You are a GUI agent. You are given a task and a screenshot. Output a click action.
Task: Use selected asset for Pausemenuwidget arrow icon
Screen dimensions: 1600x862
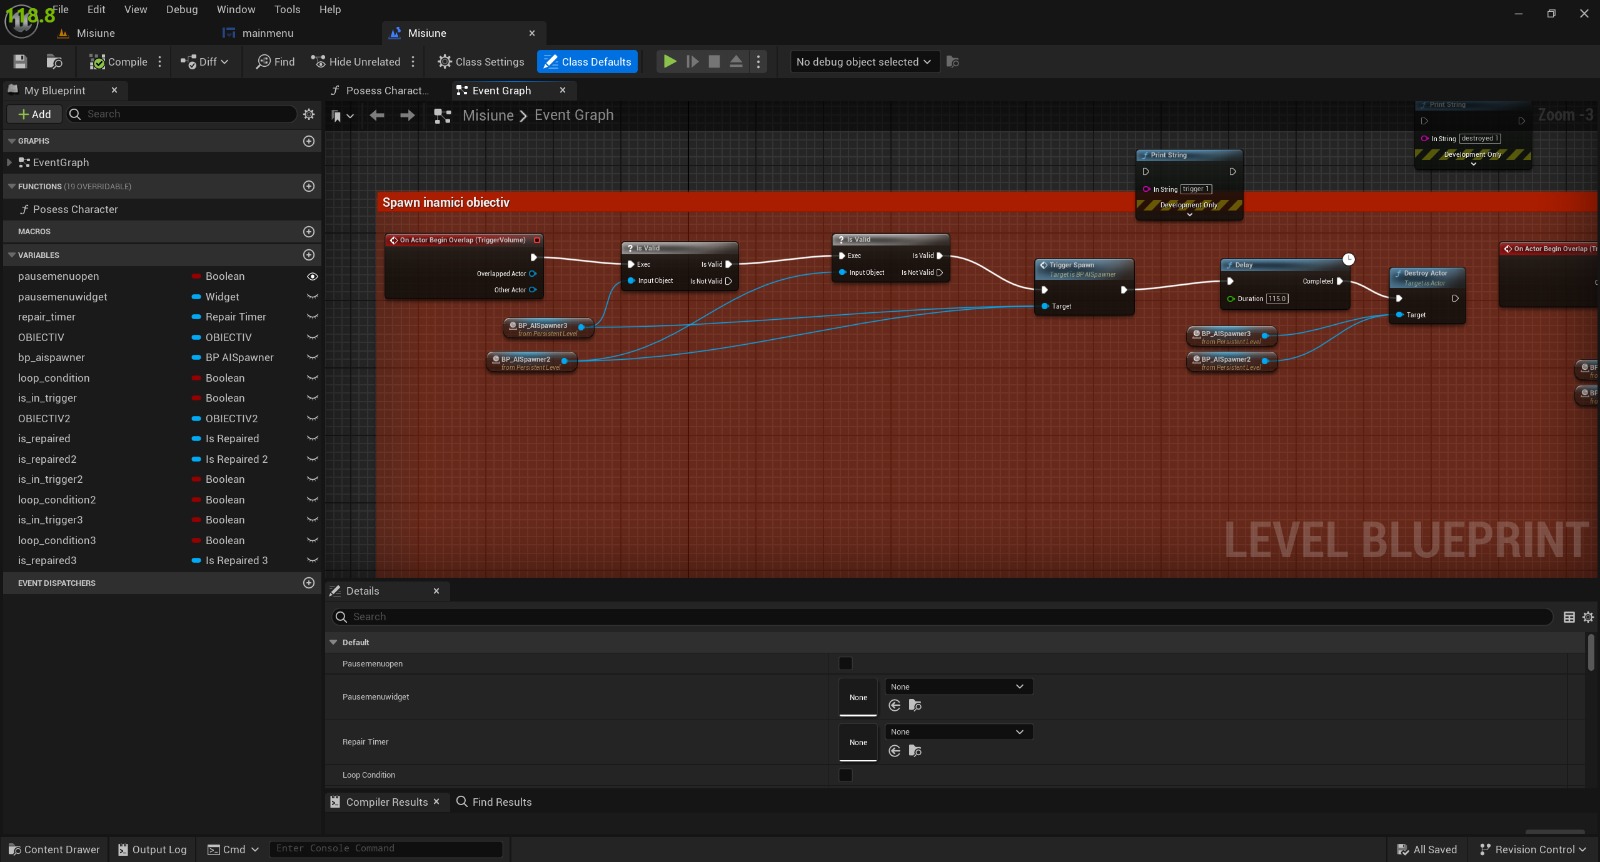pos(895,705)
